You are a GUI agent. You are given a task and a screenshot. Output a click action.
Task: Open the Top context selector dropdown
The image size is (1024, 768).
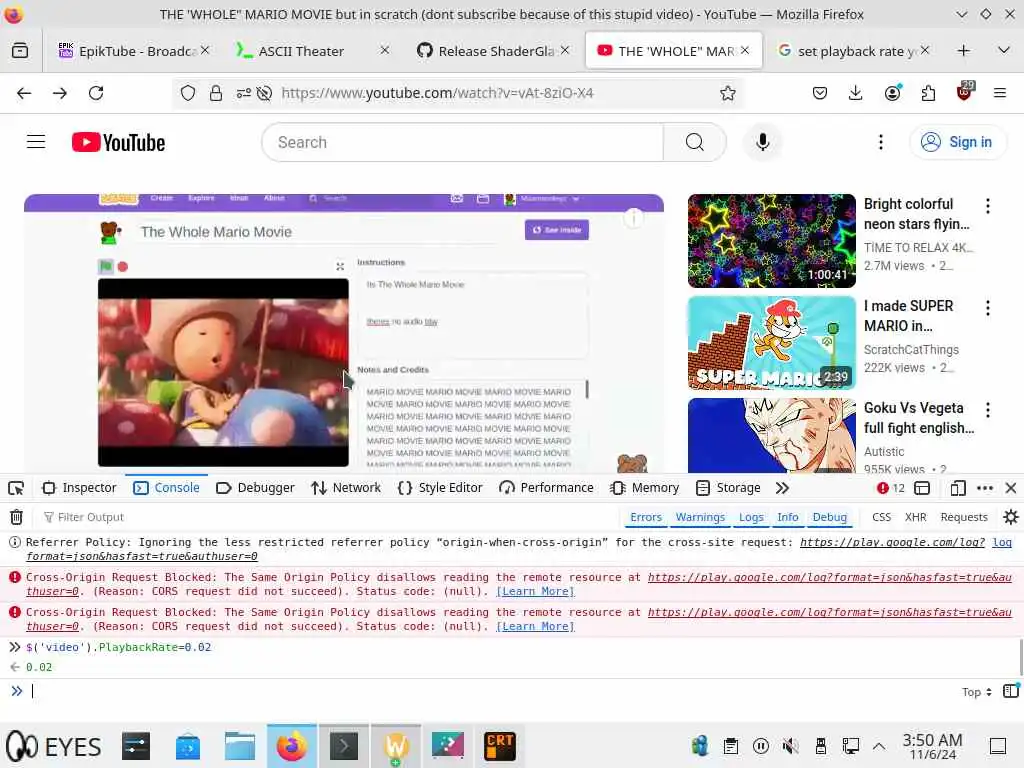pos(976,692)
